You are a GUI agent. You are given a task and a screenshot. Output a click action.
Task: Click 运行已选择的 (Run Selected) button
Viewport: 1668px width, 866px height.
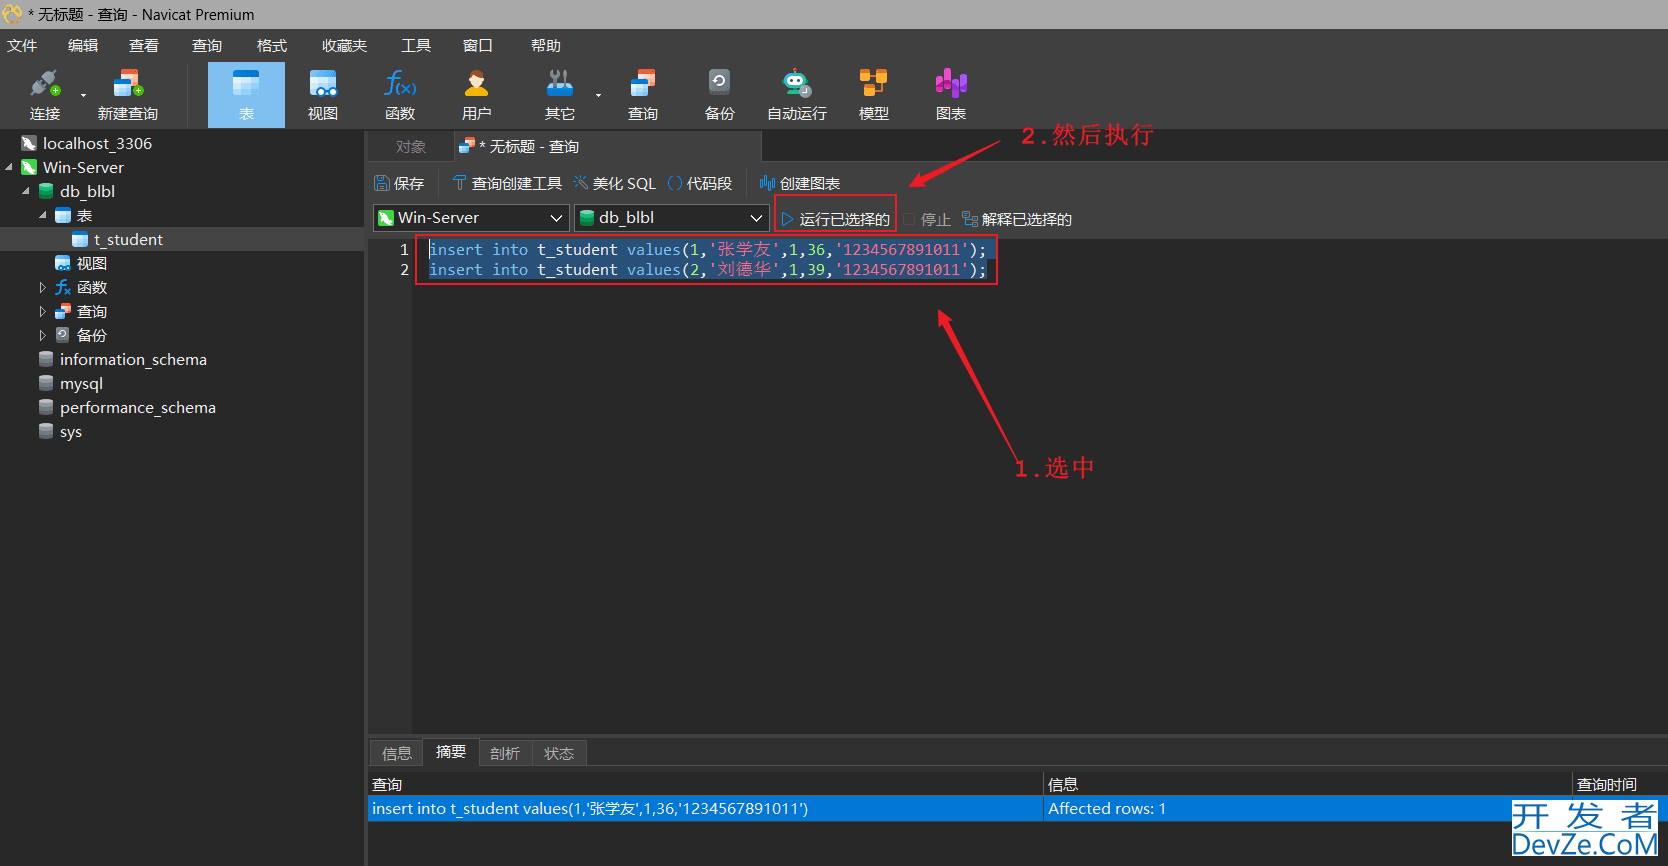(x=835, y=219)
